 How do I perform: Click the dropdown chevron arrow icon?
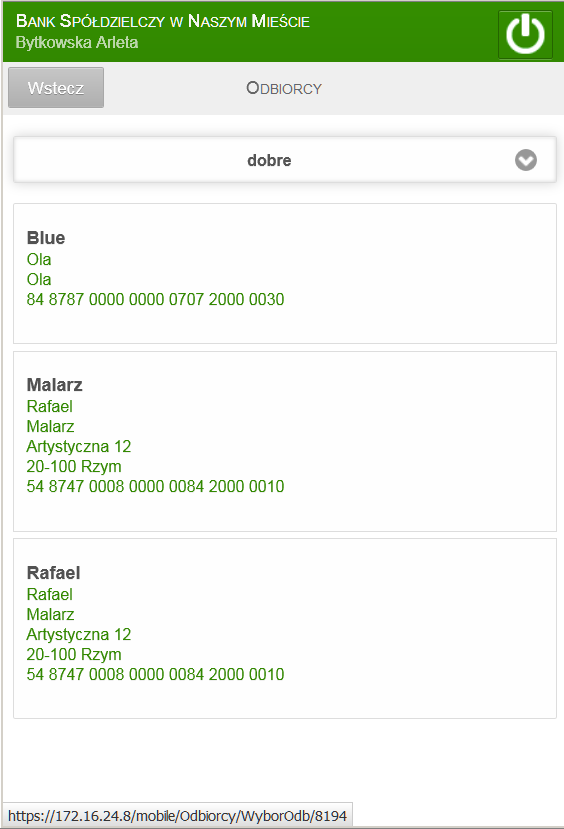pyautogui.click(x=525, y=160)
